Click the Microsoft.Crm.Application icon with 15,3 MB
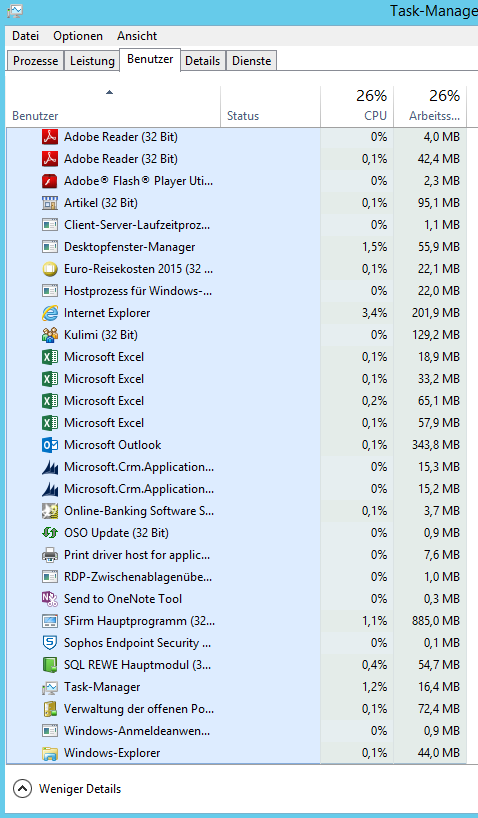 click(x=50, y=467)
